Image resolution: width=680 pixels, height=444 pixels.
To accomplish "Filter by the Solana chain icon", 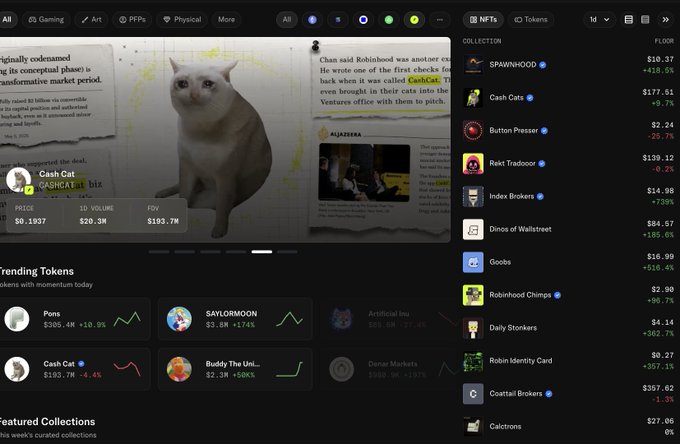I will (x=338, y=20).
